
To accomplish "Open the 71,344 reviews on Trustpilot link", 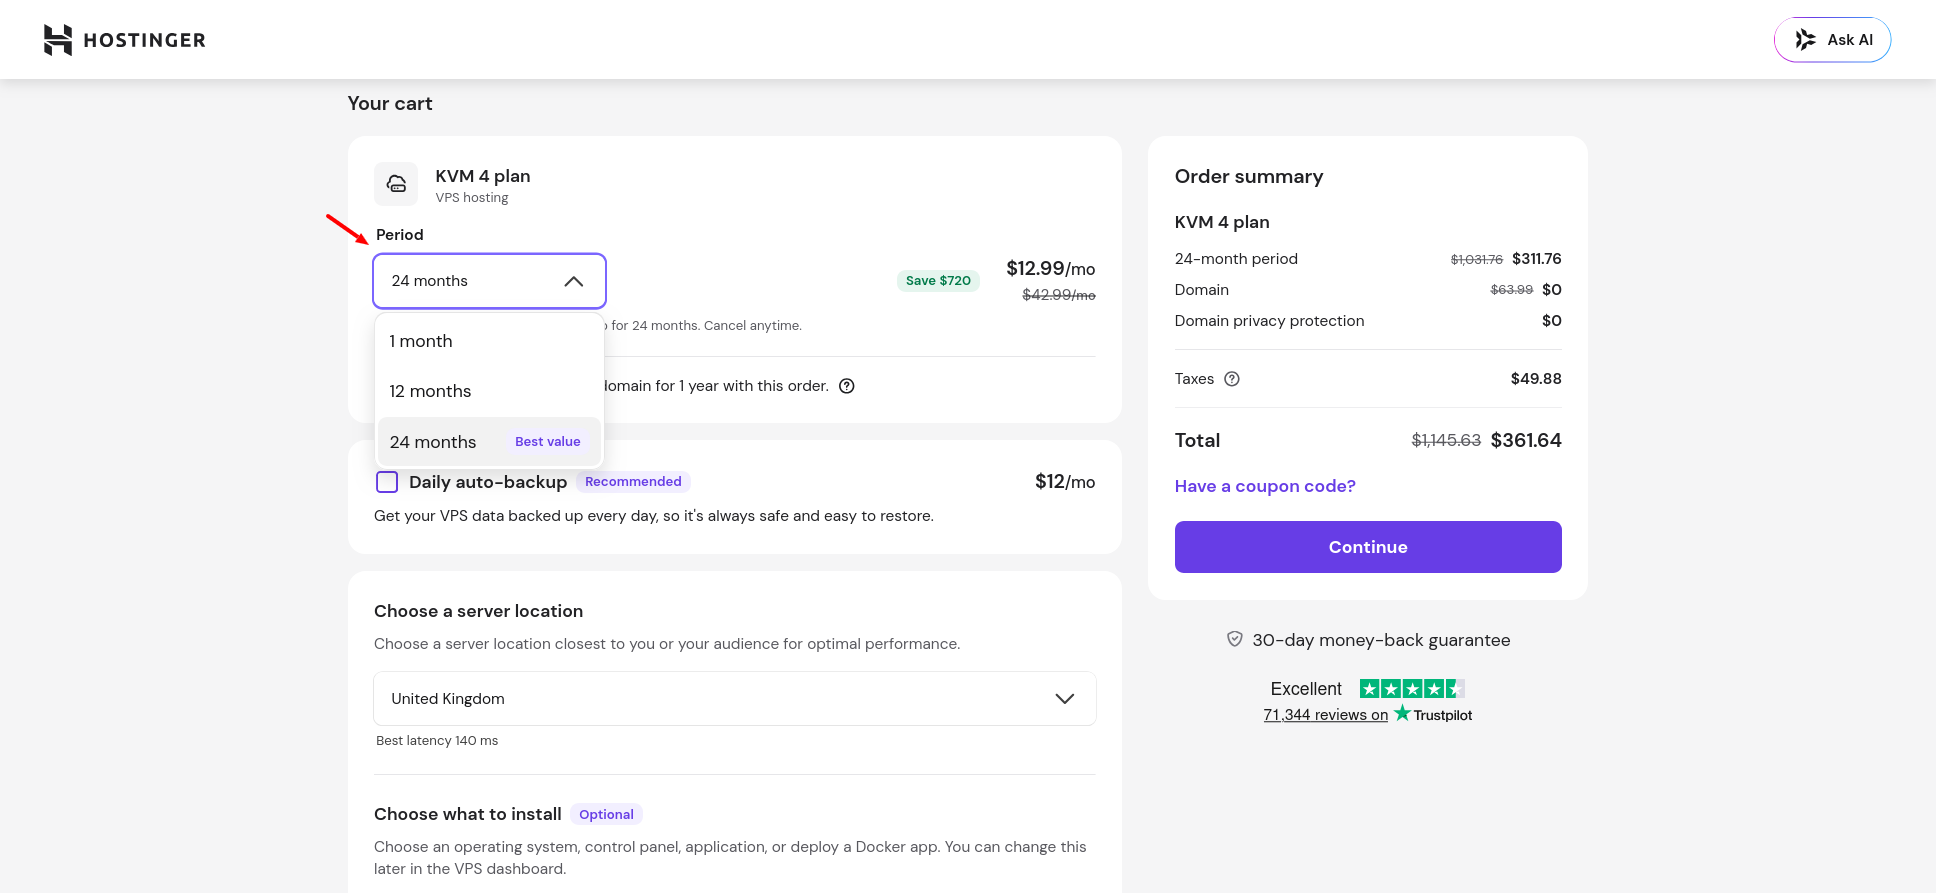I will 1367,714.
